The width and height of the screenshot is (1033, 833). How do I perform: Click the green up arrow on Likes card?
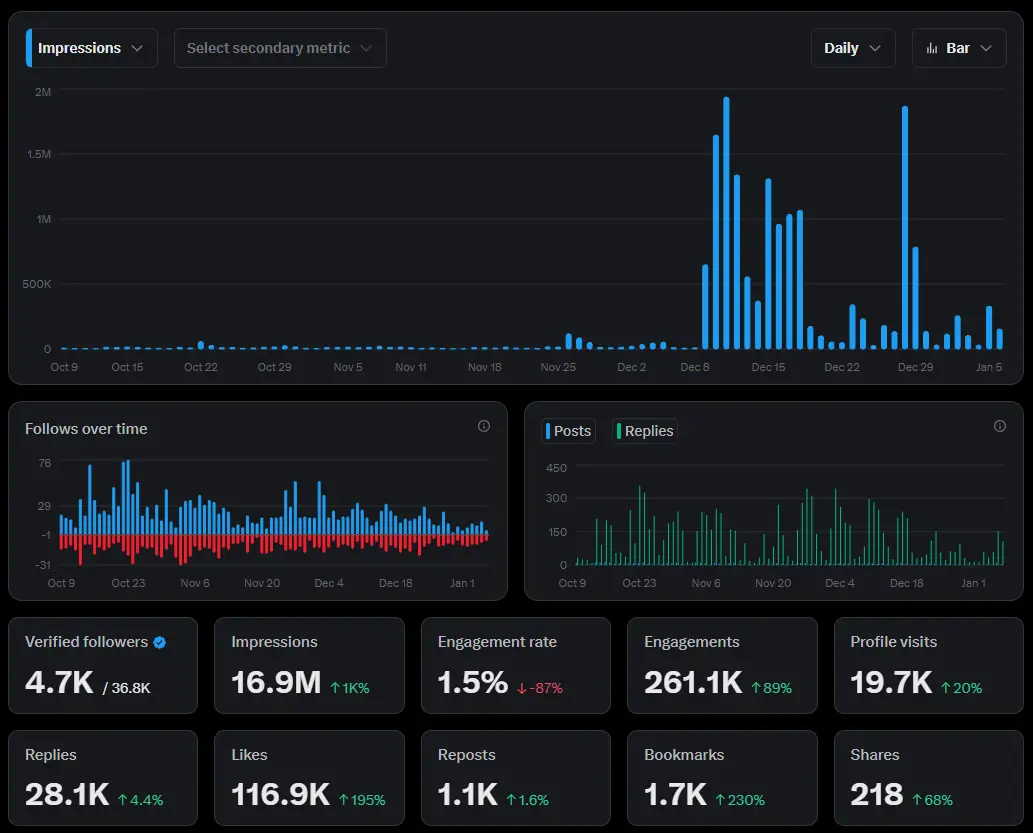tap(341, 800)
